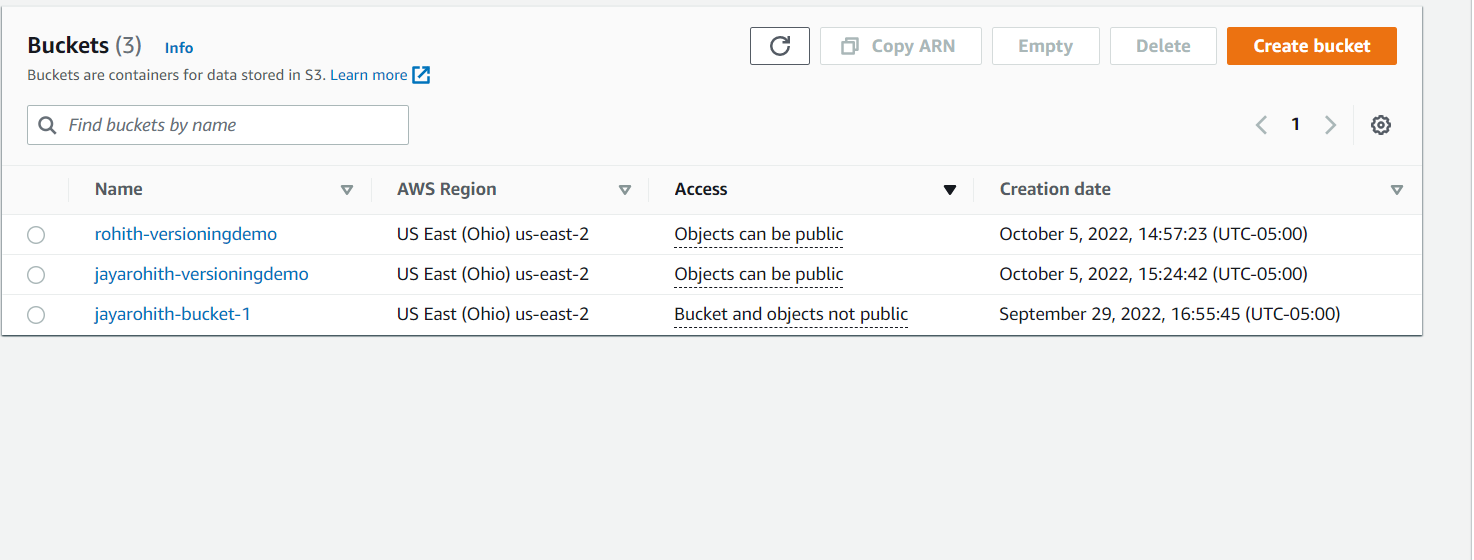Viewport: 1474px width, 560px height.
Task: Go to previous page arrow
Action: 1261,125
